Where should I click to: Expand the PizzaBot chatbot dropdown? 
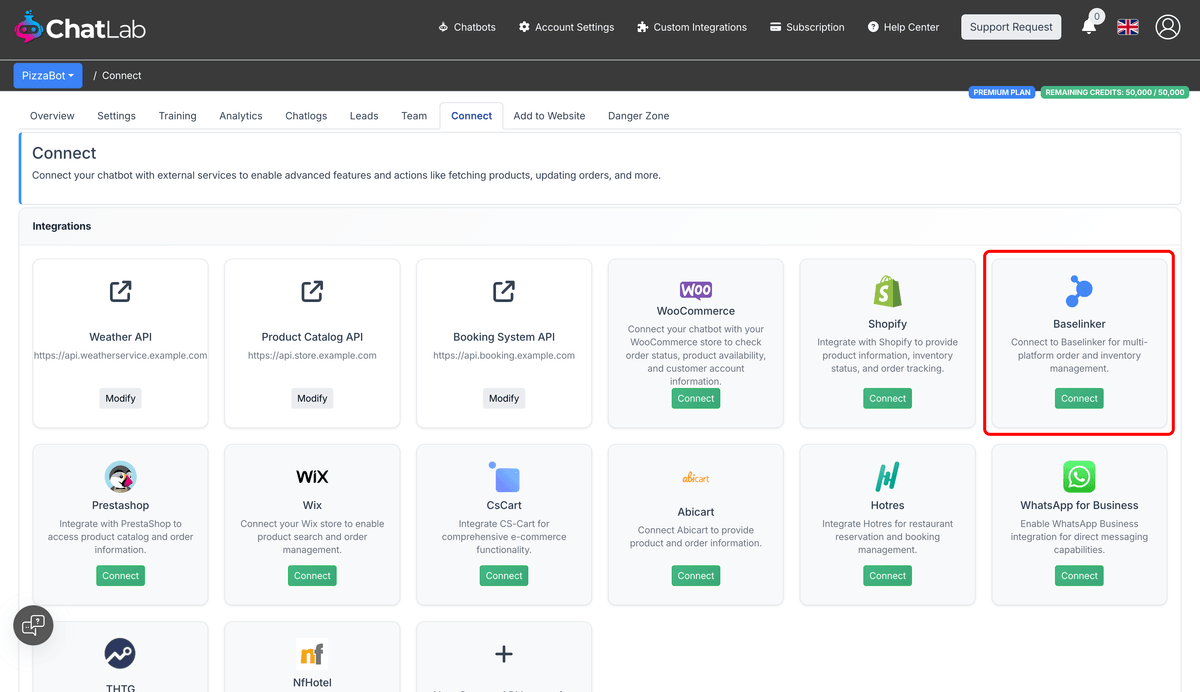click(48, 75)
